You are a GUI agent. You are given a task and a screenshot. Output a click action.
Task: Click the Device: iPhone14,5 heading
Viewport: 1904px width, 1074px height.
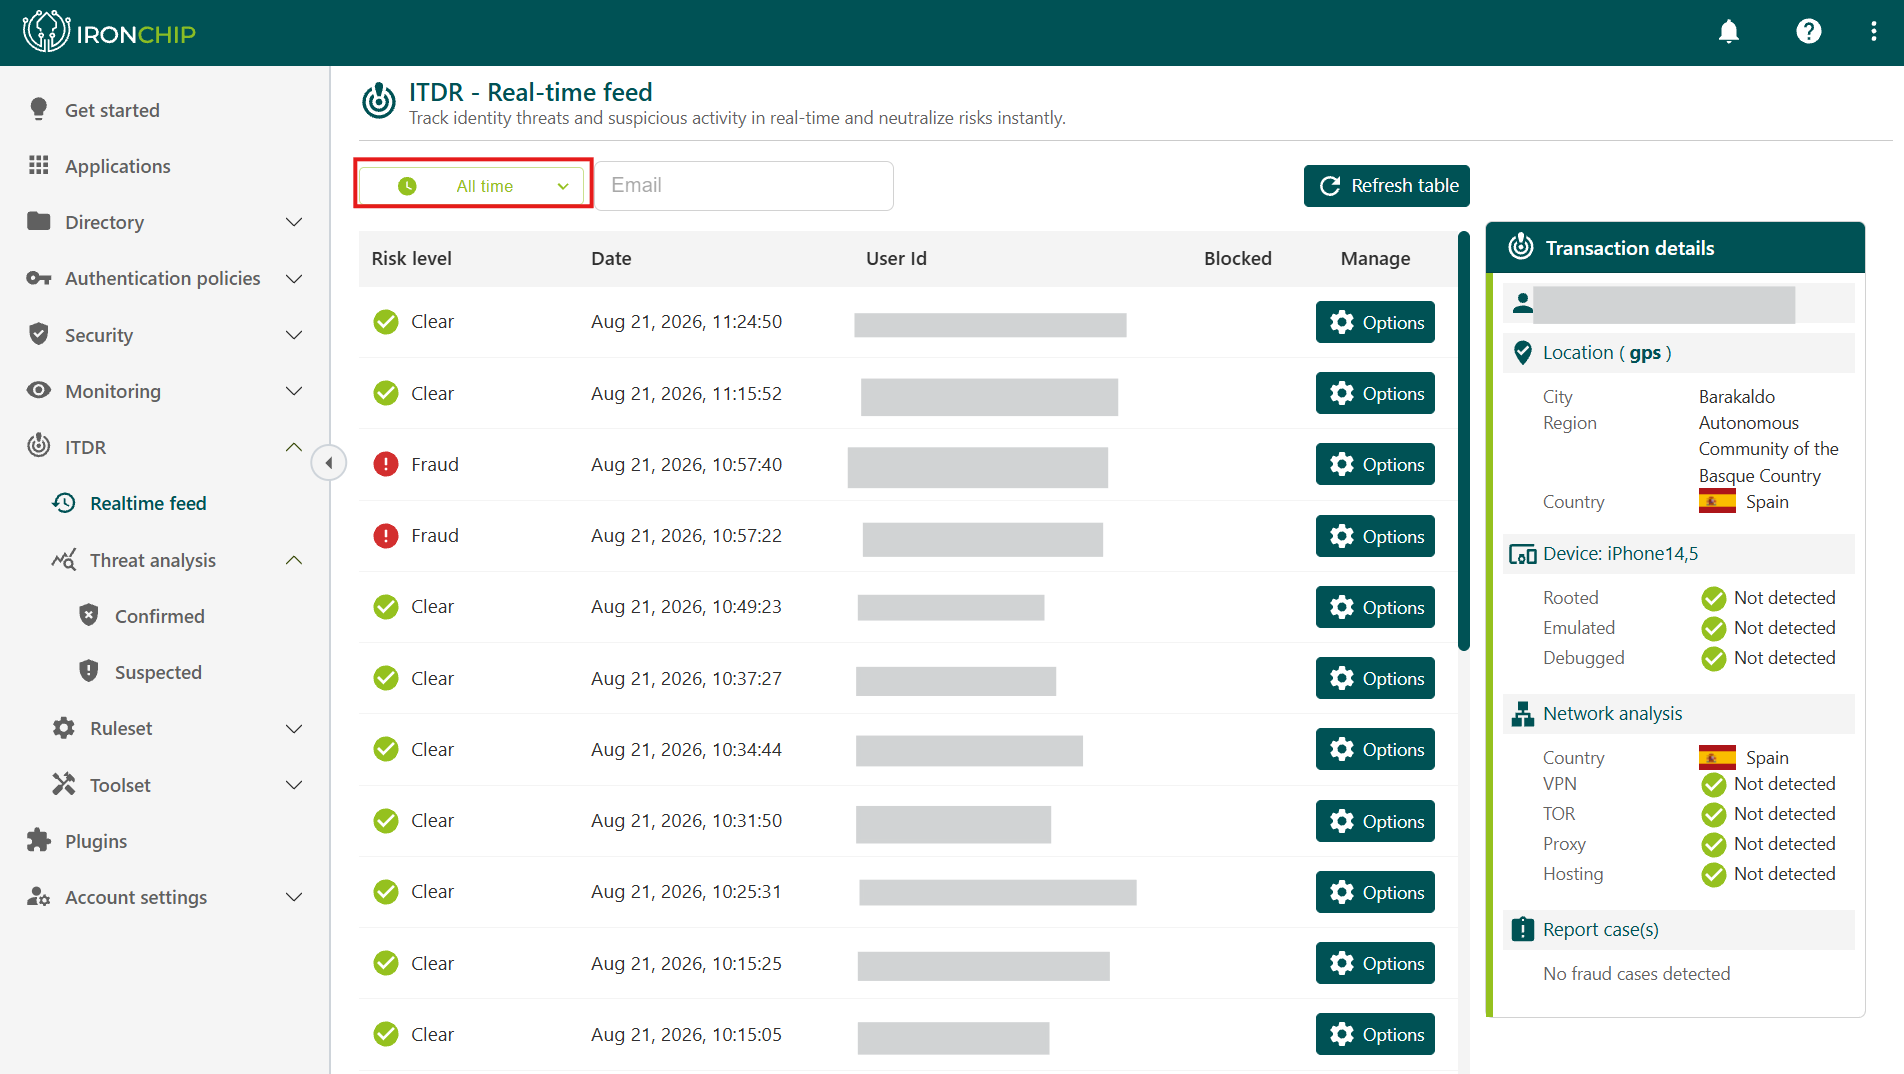[1620, 553]
